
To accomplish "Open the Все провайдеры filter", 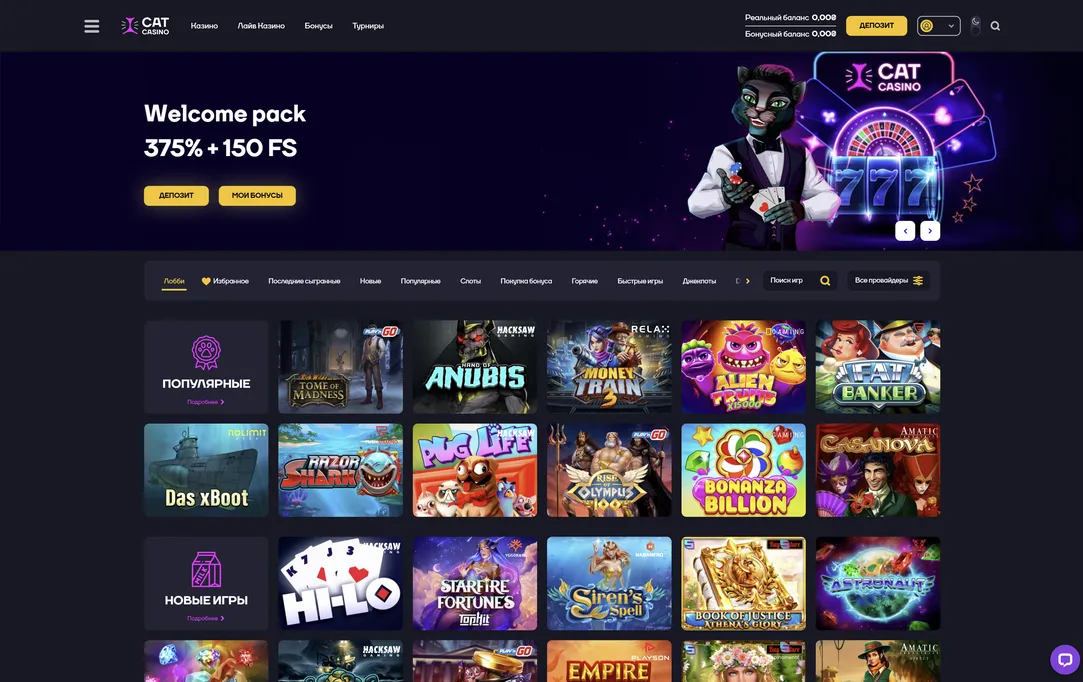I will [888, 281].
